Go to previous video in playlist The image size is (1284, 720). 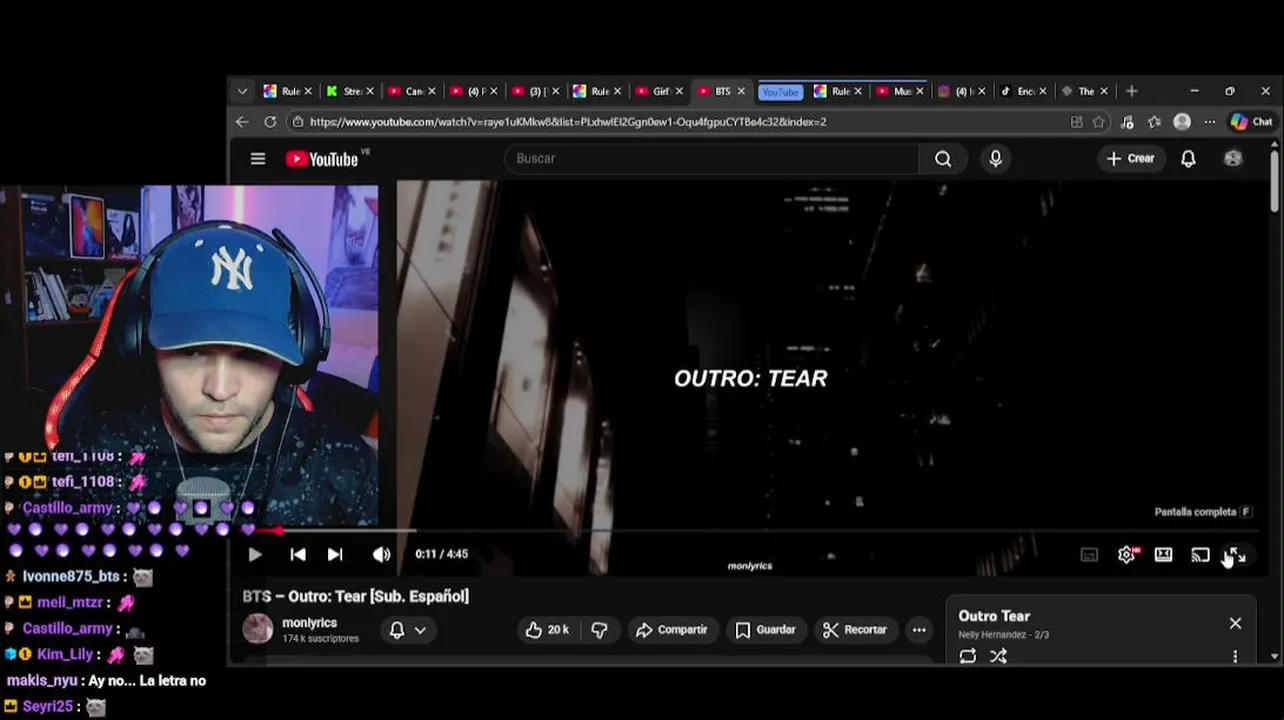coord(298,554)
